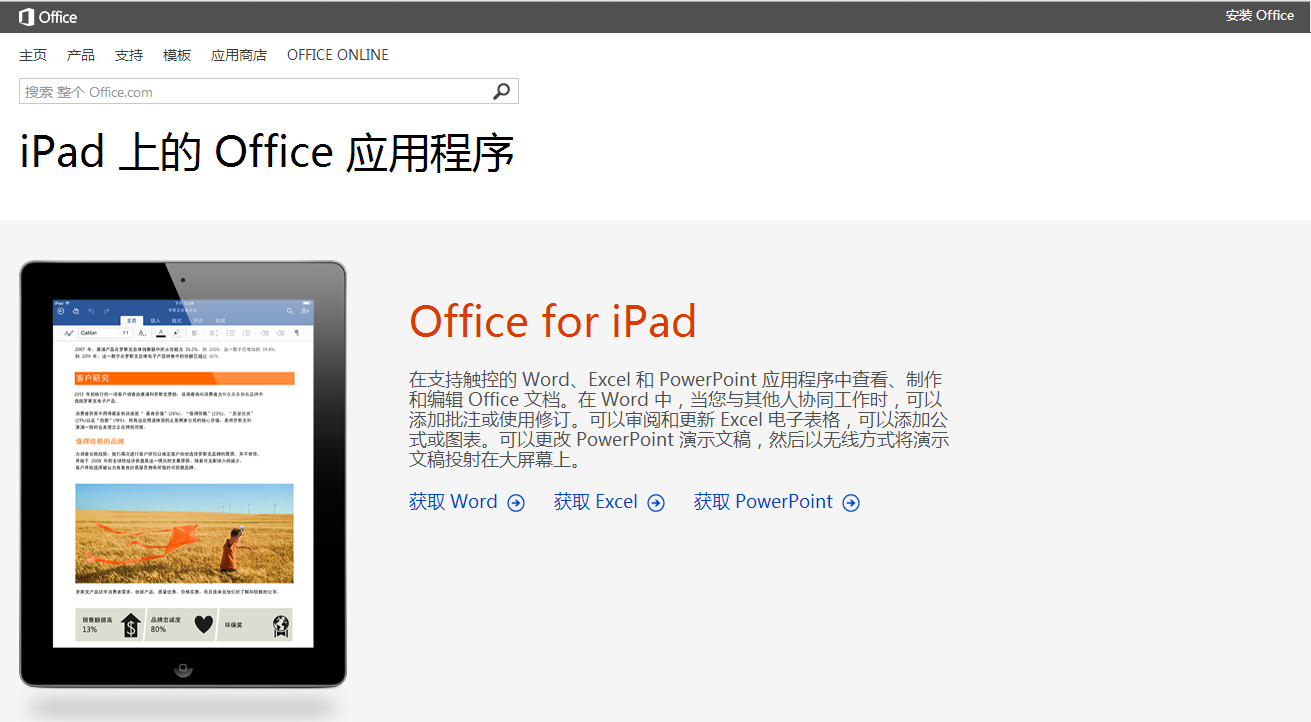
Task: Click the Office for iPad heading
Action: point(553,322)
